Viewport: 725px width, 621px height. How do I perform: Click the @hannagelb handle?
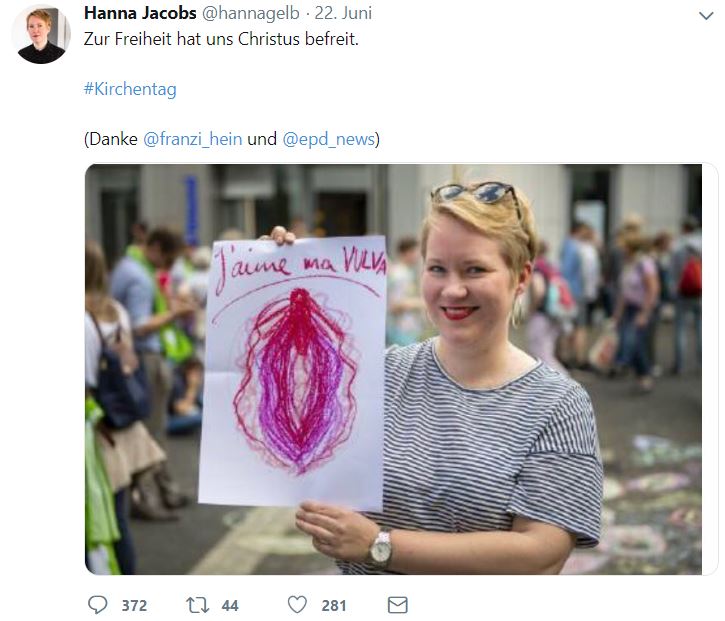251,13
